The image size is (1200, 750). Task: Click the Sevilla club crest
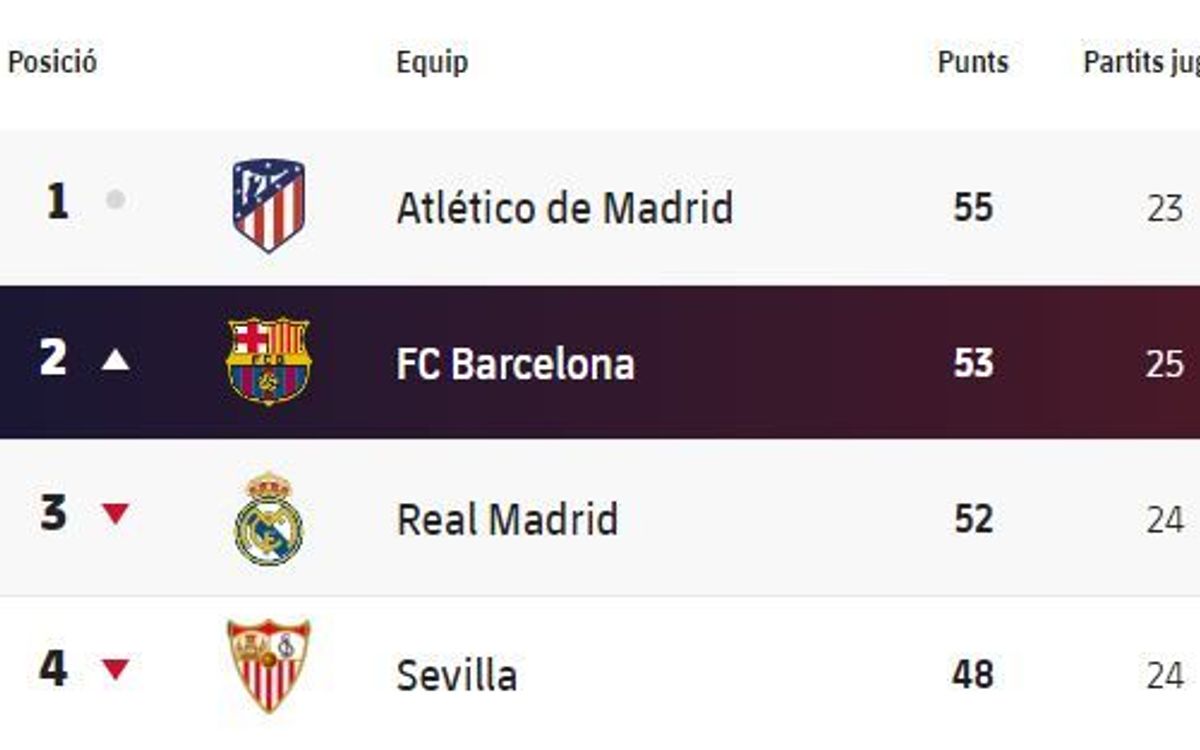click(268, 666)
